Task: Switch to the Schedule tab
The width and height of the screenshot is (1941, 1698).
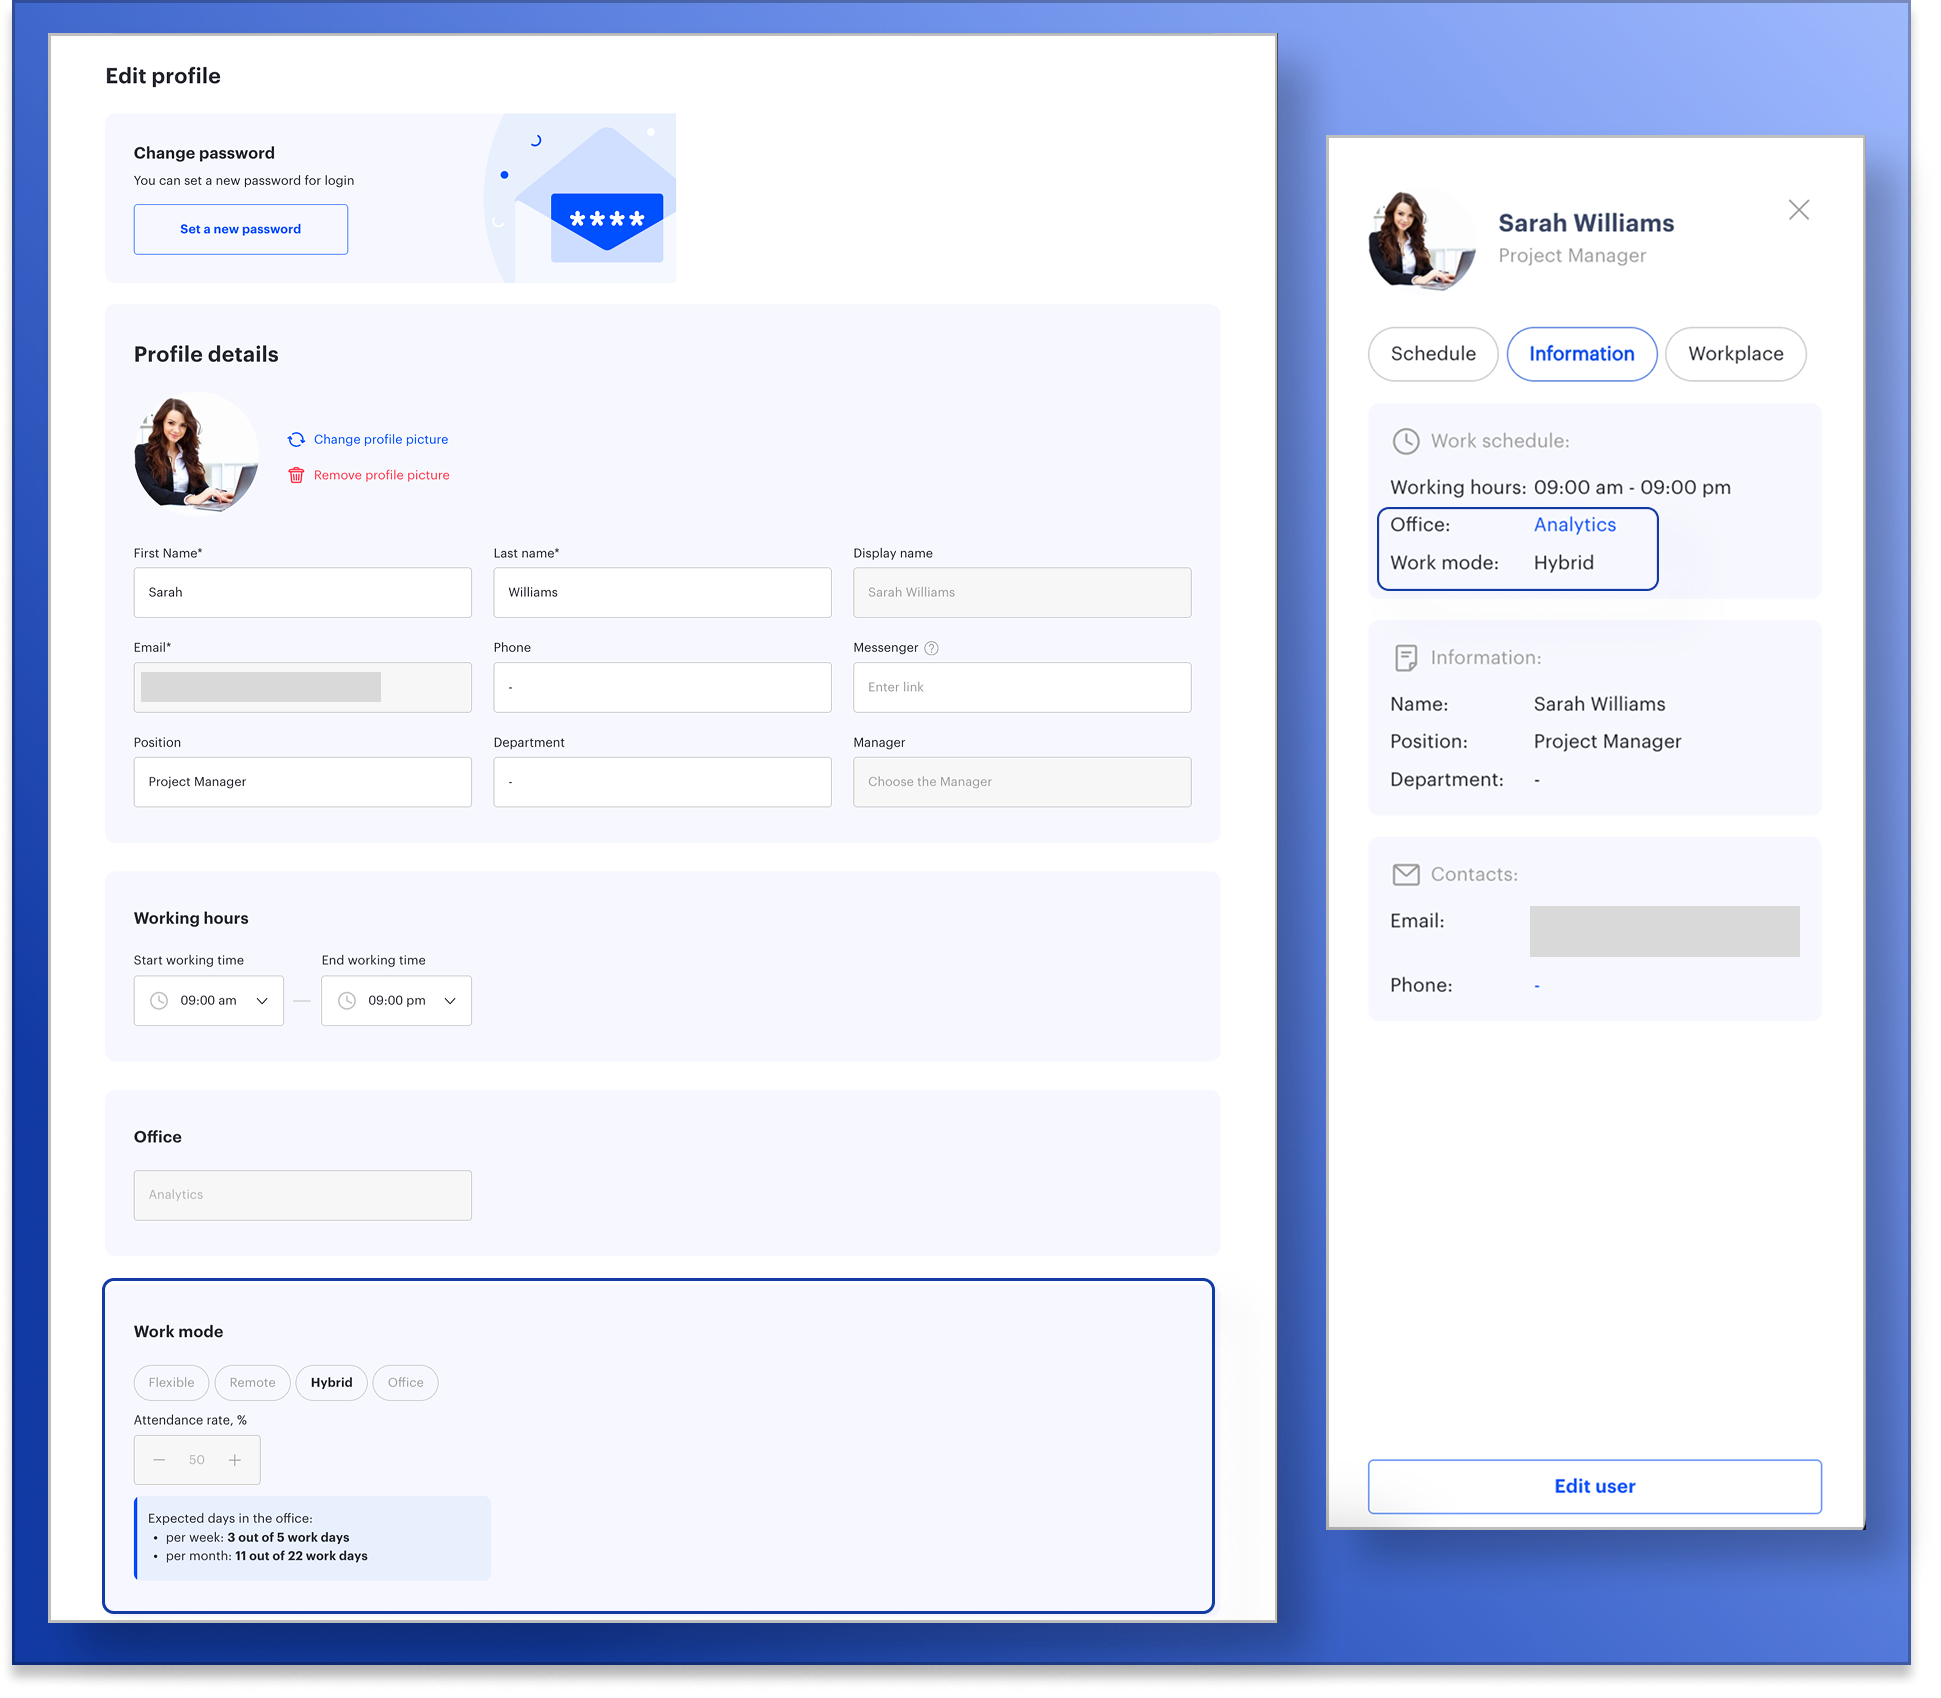Action: click(x=1432, y=354)
